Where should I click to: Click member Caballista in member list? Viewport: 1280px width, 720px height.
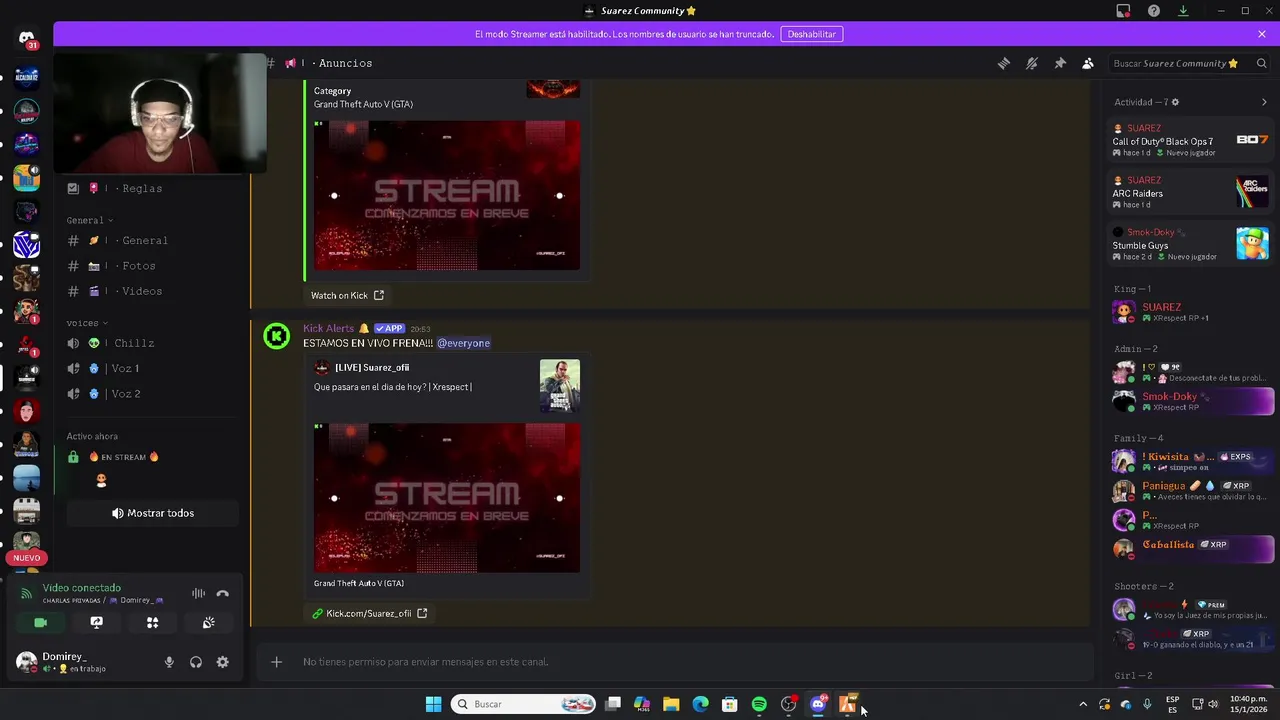click(x=1190, y=549)
